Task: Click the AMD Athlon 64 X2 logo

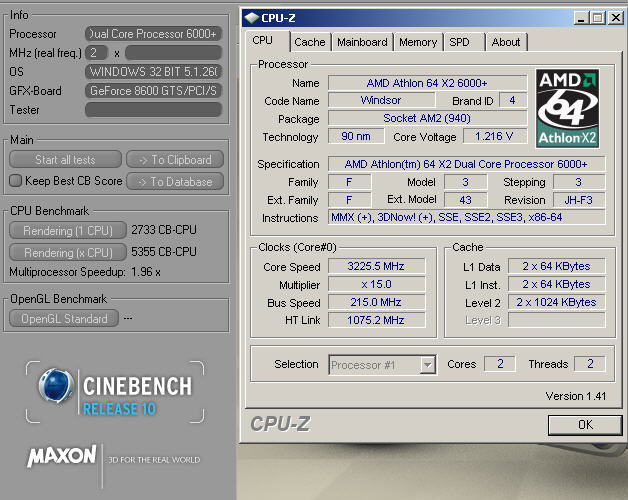Action: click(x=568, y=108)
